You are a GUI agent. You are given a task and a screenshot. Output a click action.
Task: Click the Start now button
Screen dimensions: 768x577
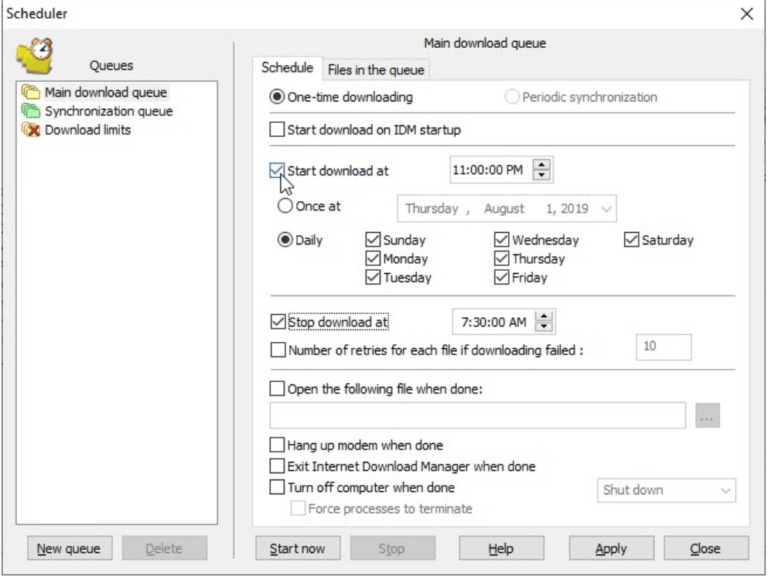[x=297, y=549]
